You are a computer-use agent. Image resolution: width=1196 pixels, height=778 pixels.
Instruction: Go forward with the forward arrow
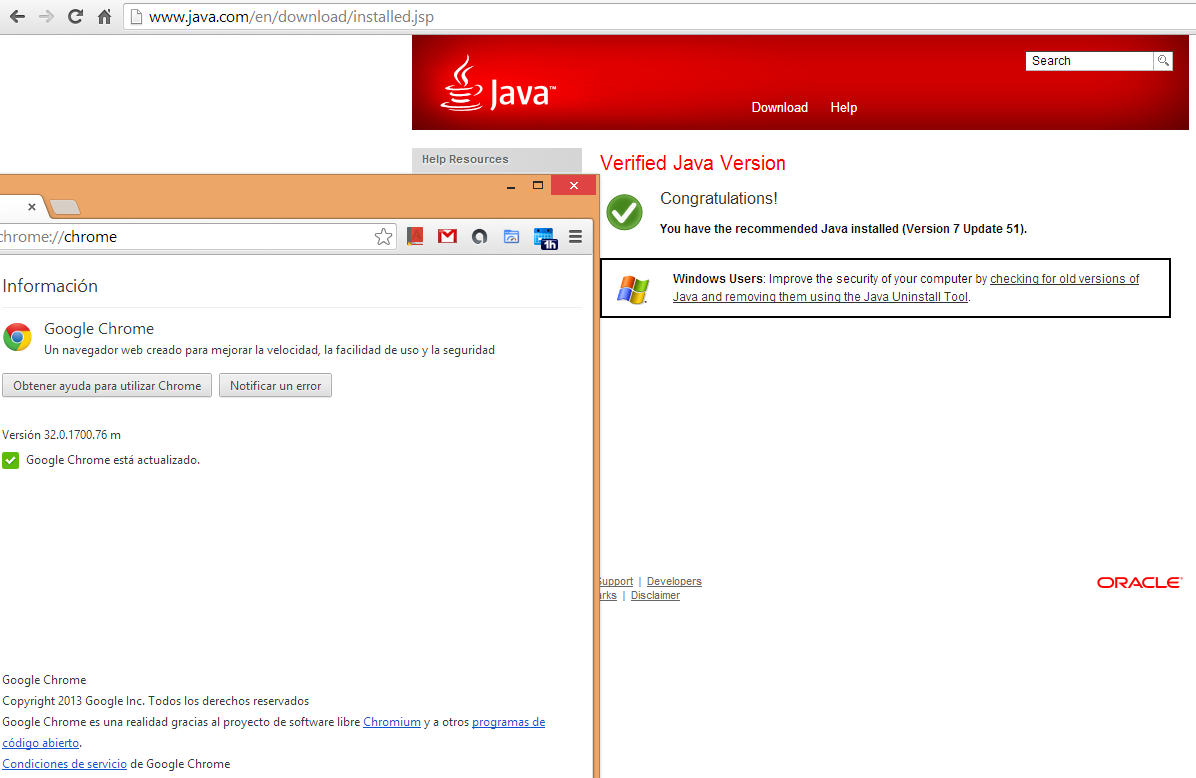pos(46,16)
